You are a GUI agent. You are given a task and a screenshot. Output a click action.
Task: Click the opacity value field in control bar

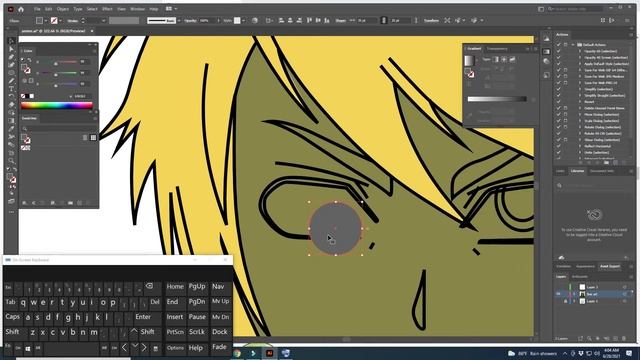[x=207, y=20]
